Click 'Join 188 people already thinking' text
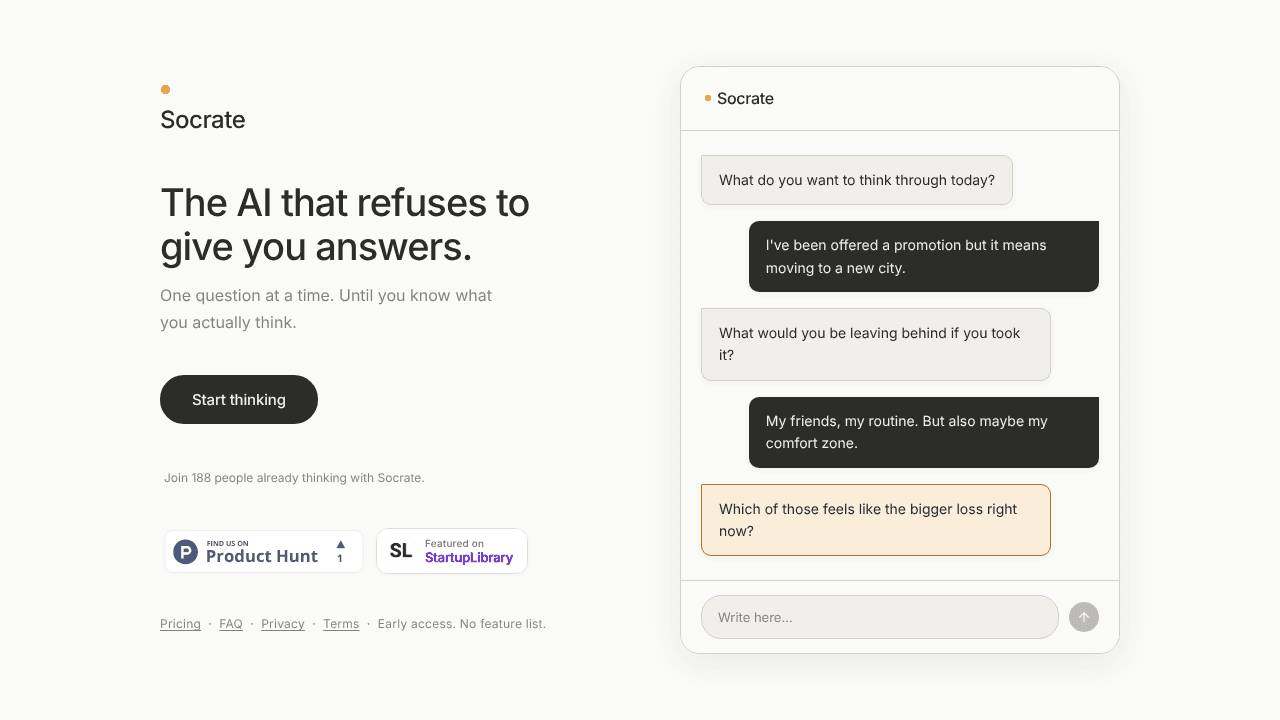1280x720 pixels. pyautogui.click(x=294, y=478)
